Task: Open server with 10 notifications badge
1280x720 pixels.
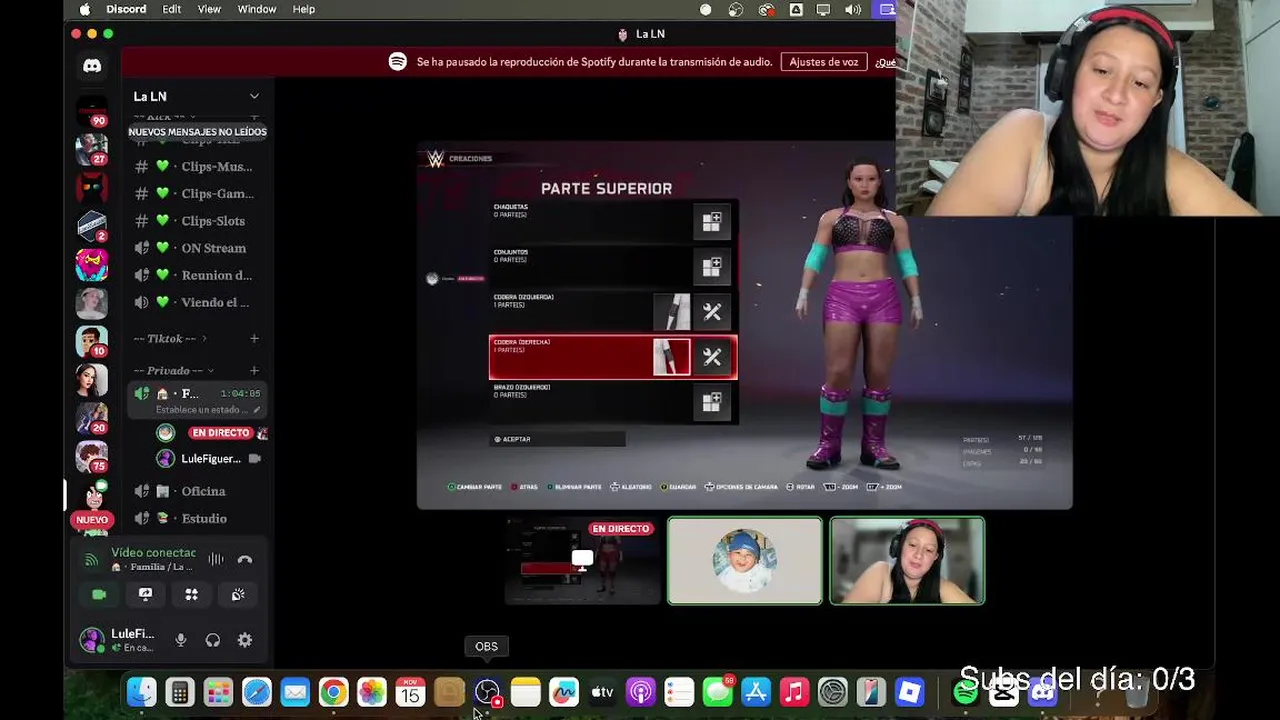Action: (x=92, y=341)
